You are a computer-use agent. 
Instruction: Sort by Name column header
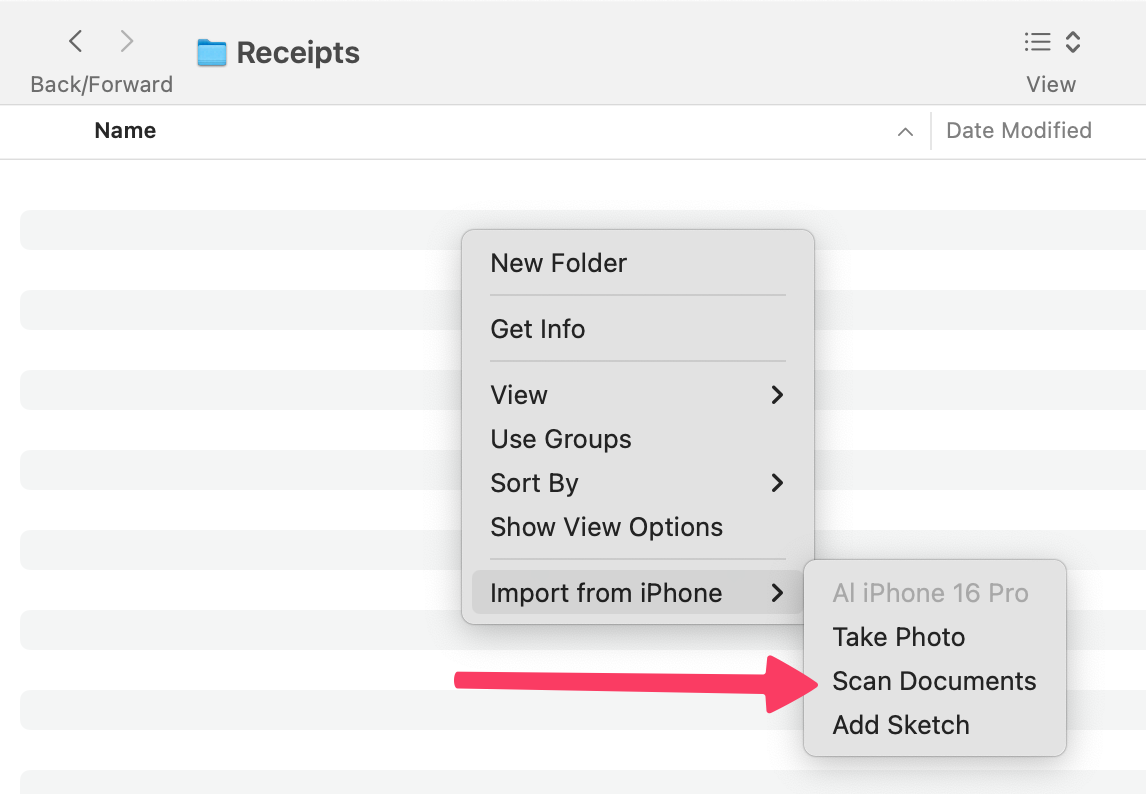125,131
